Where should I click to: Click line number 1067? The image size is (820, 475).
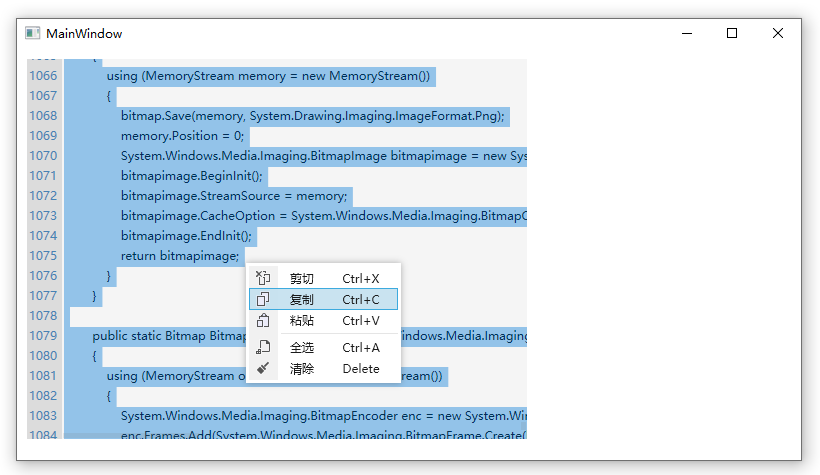[43, 96]
